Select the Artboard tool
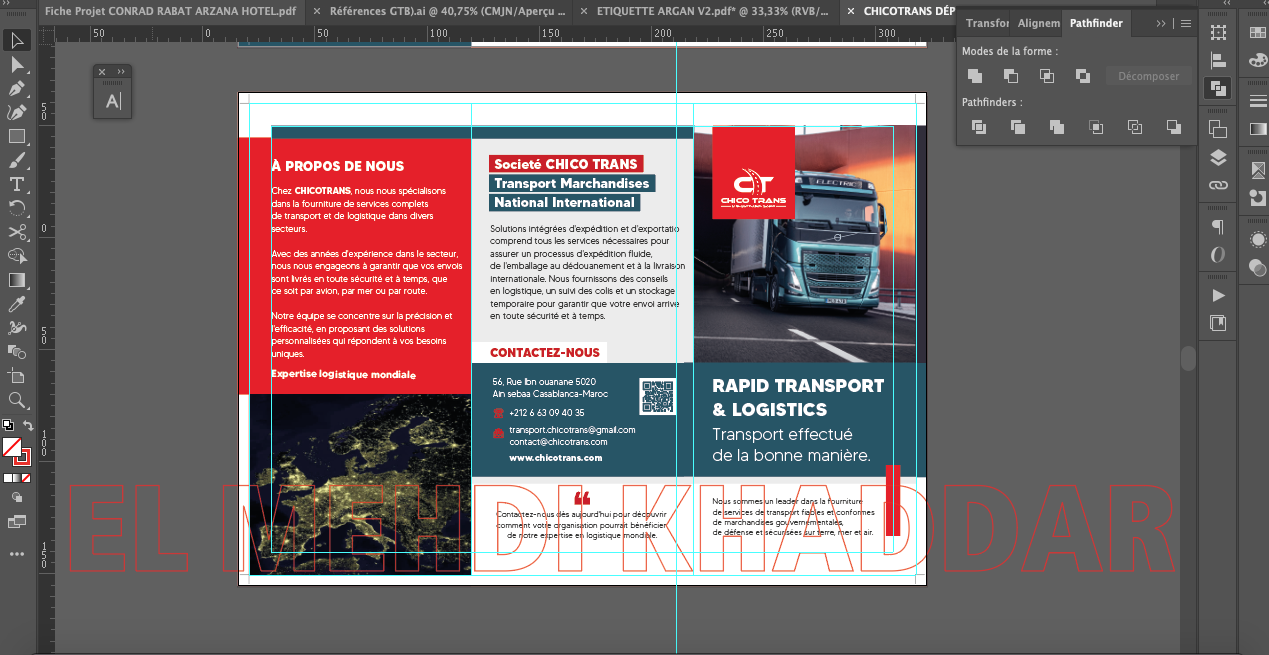 (x=17, y=376)
